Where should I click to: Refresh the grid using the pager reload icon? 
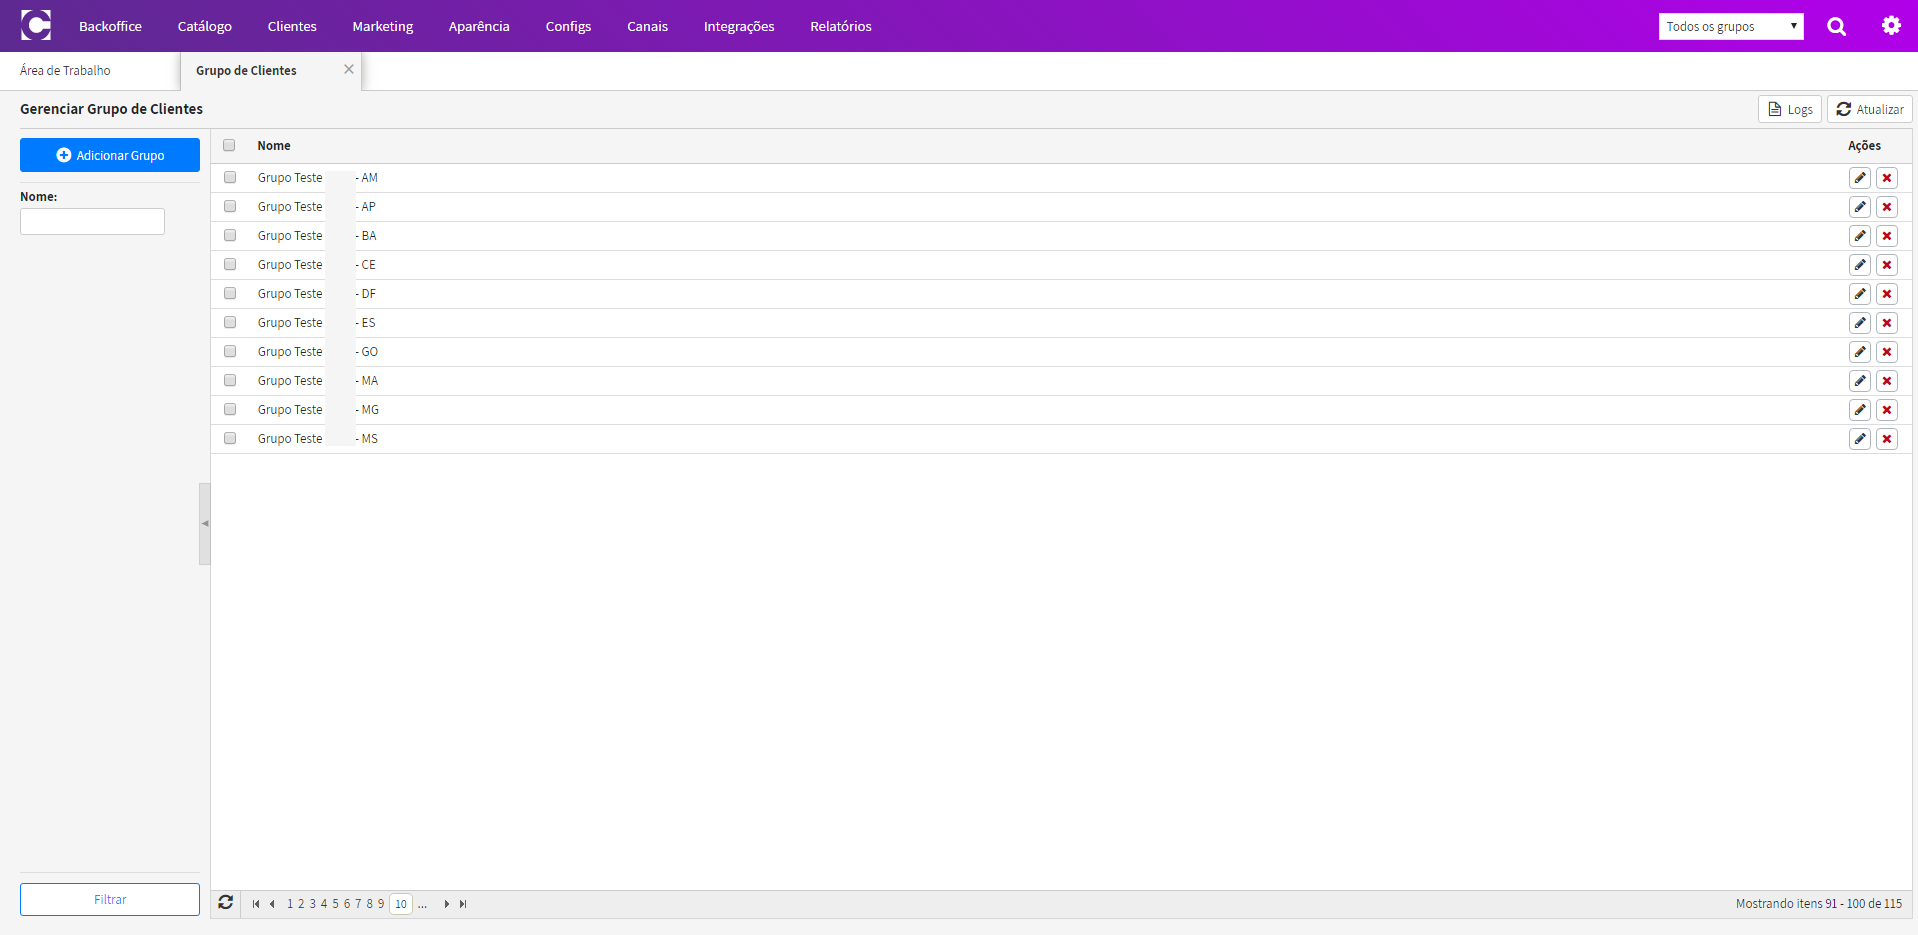click(226, 903)
